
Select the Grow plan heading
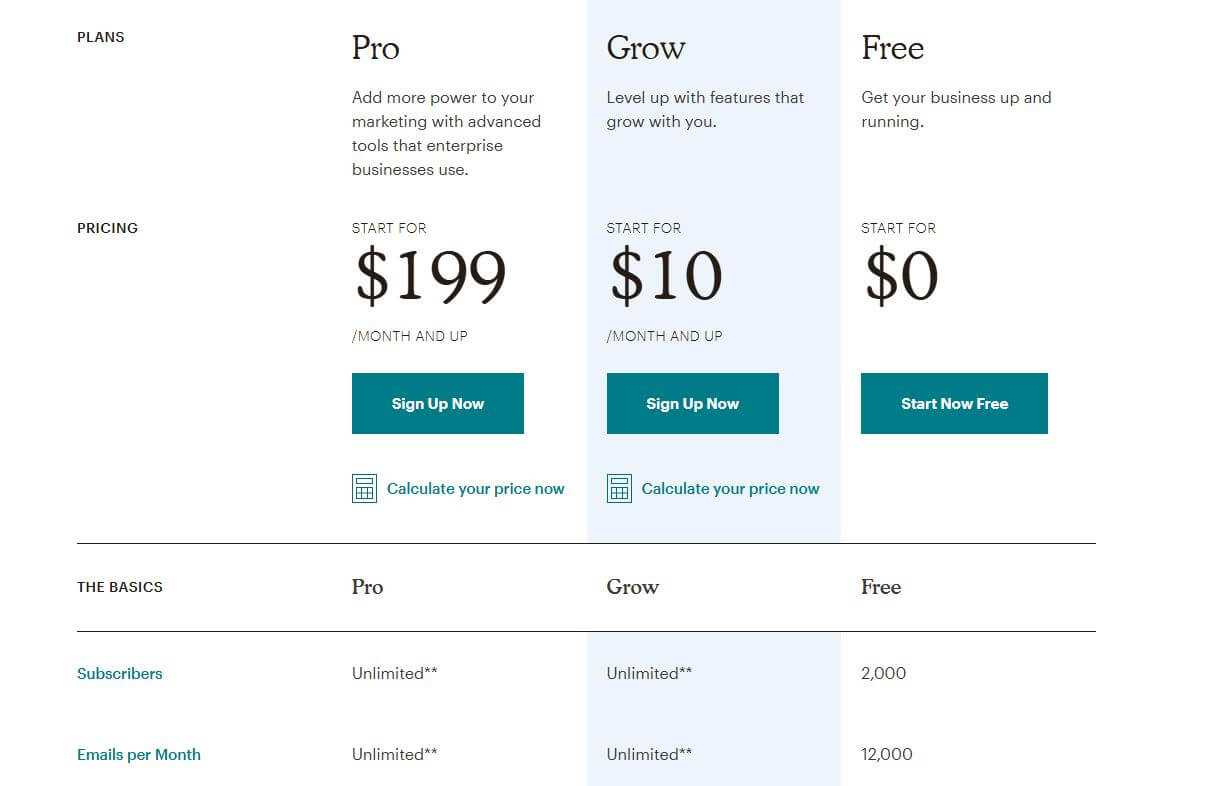point(646,47)
